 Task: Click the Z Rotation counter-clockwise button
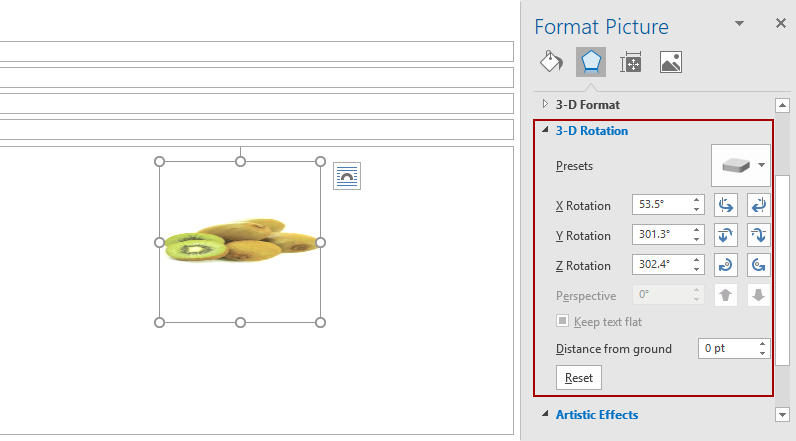758,265
